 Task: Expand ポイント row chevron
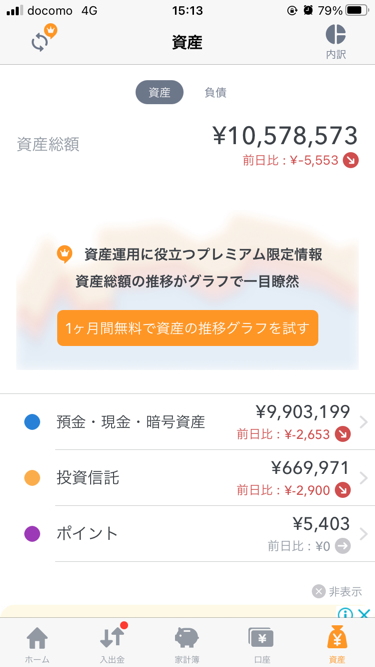click(364, 534)
